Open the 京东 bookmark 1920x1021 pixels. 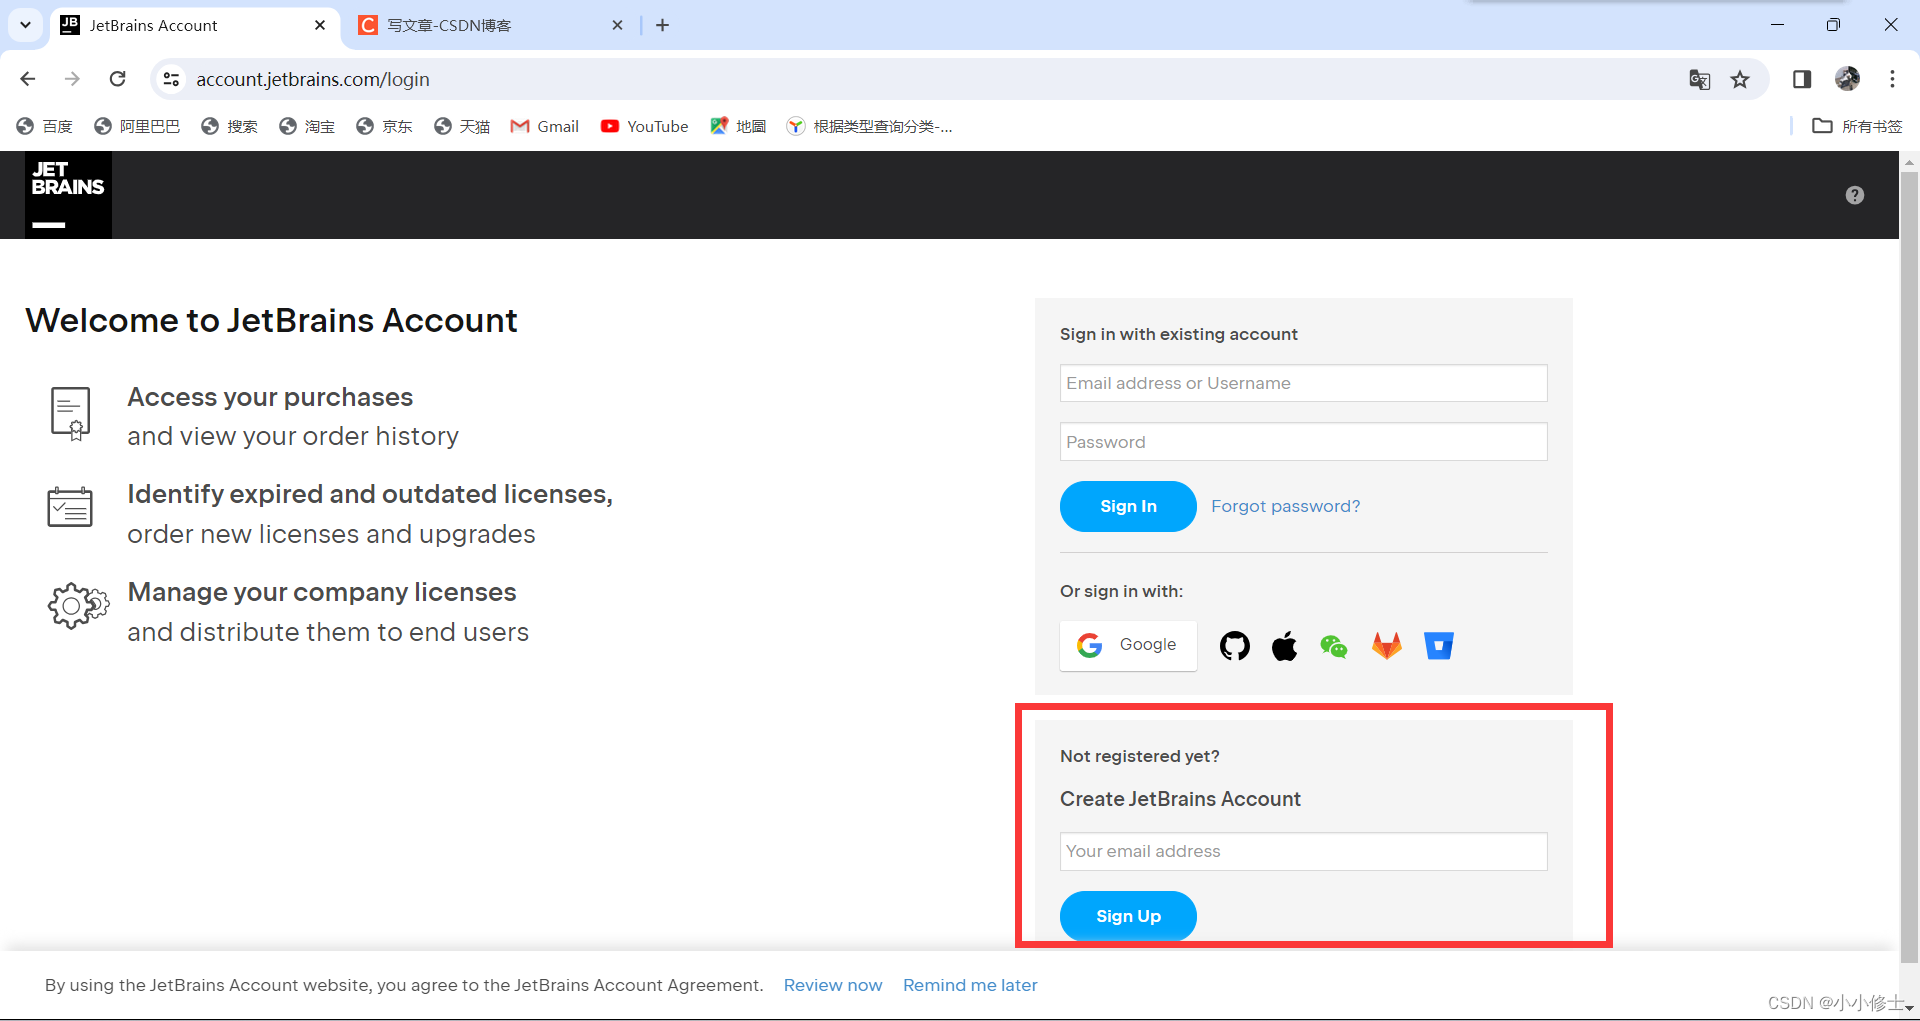(384, 126)
